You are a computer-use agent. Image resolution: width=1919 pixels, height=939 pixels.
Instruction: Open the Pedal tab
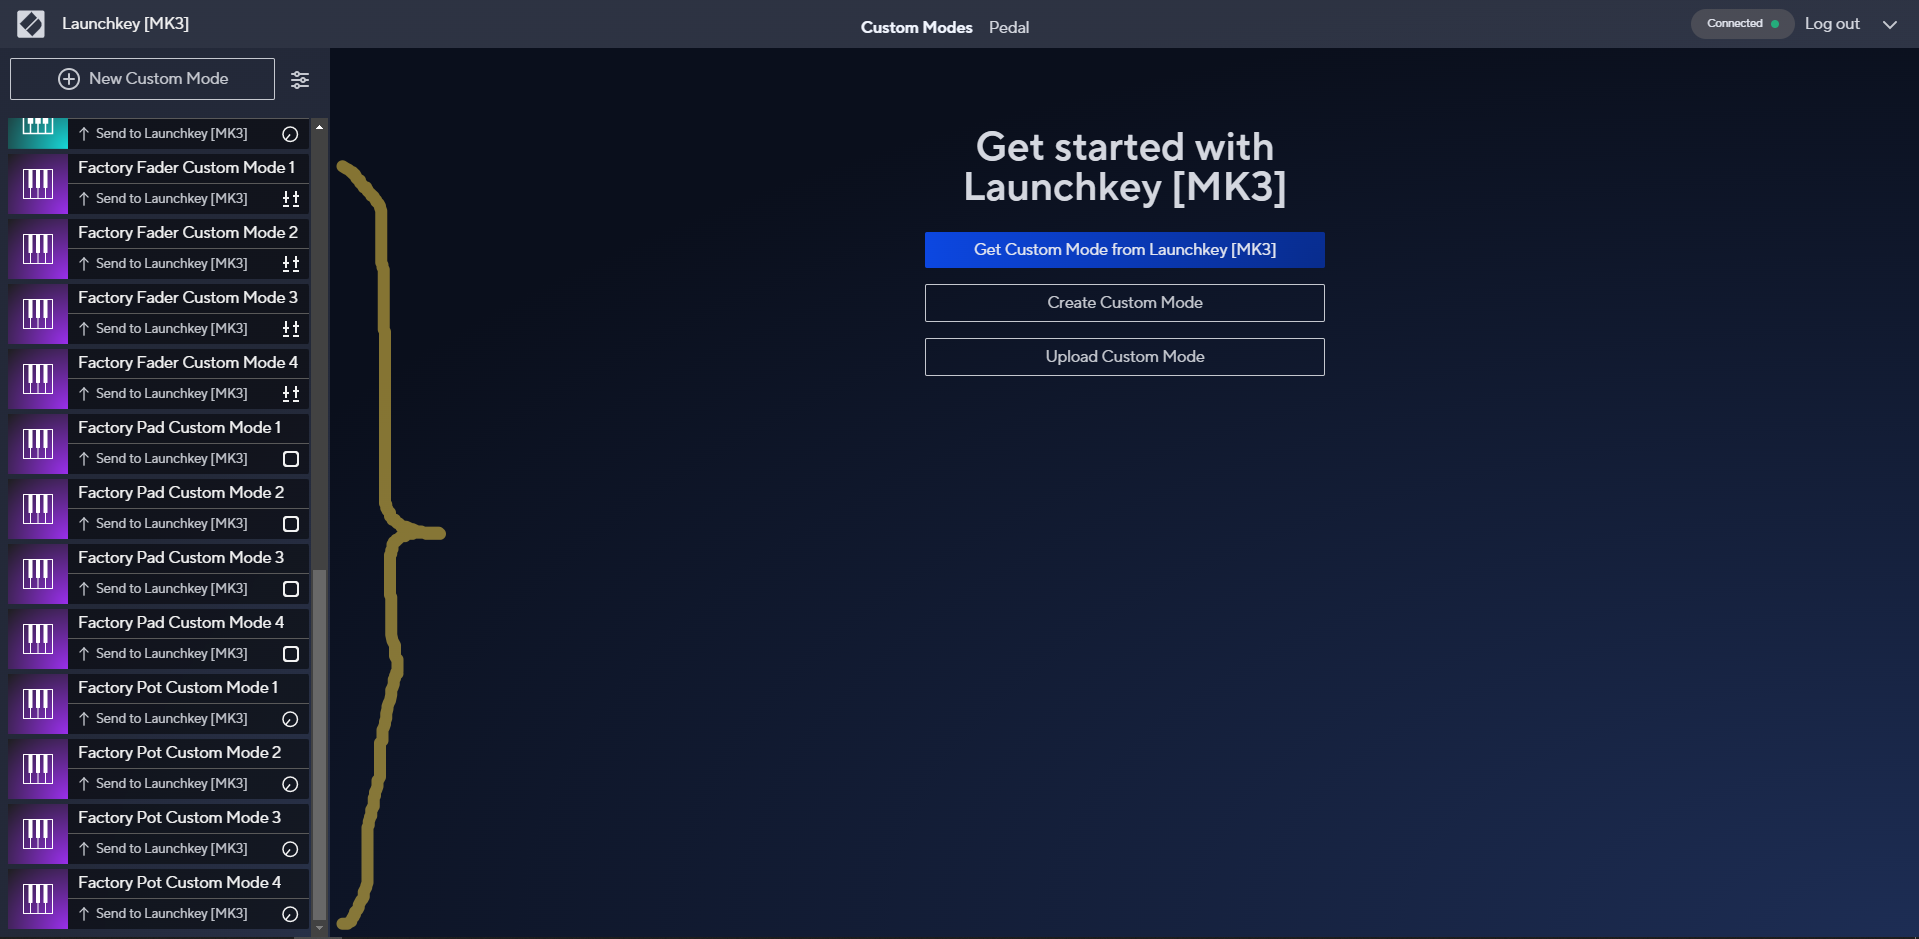[1009, 28]
